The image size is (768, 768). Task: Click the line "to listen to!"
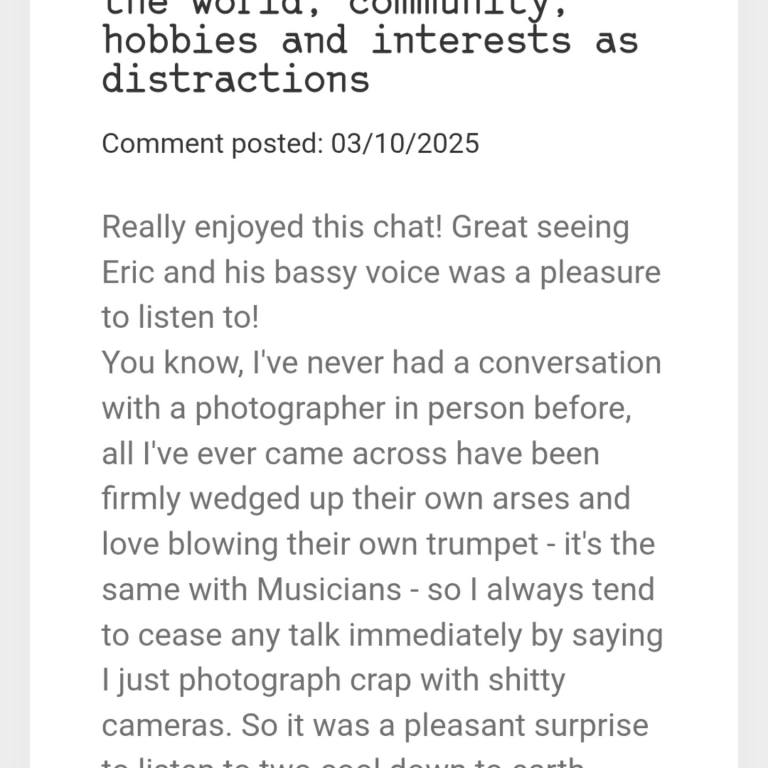180,317
